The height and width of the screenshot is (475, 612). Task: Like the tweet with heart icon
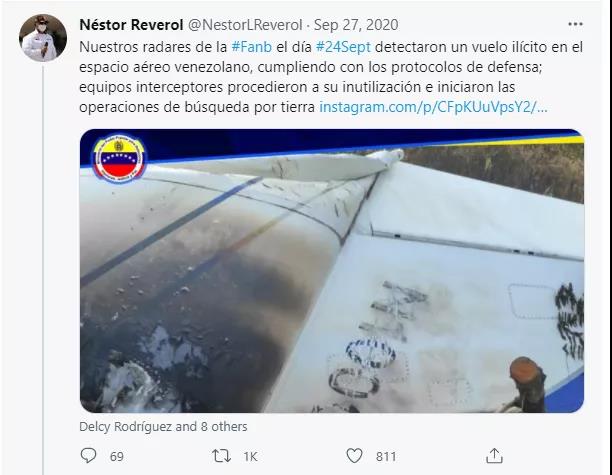[x=354, y=455]
